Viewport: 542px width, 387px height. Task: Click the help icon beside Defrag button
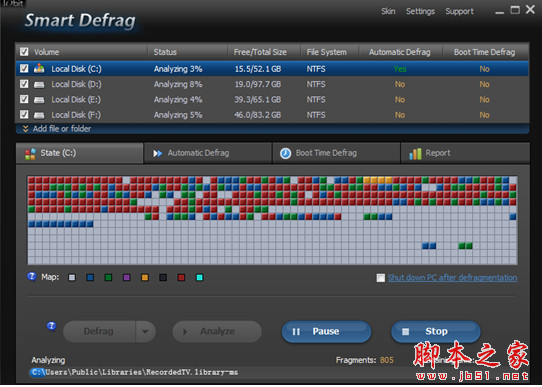tap(52, 326)
